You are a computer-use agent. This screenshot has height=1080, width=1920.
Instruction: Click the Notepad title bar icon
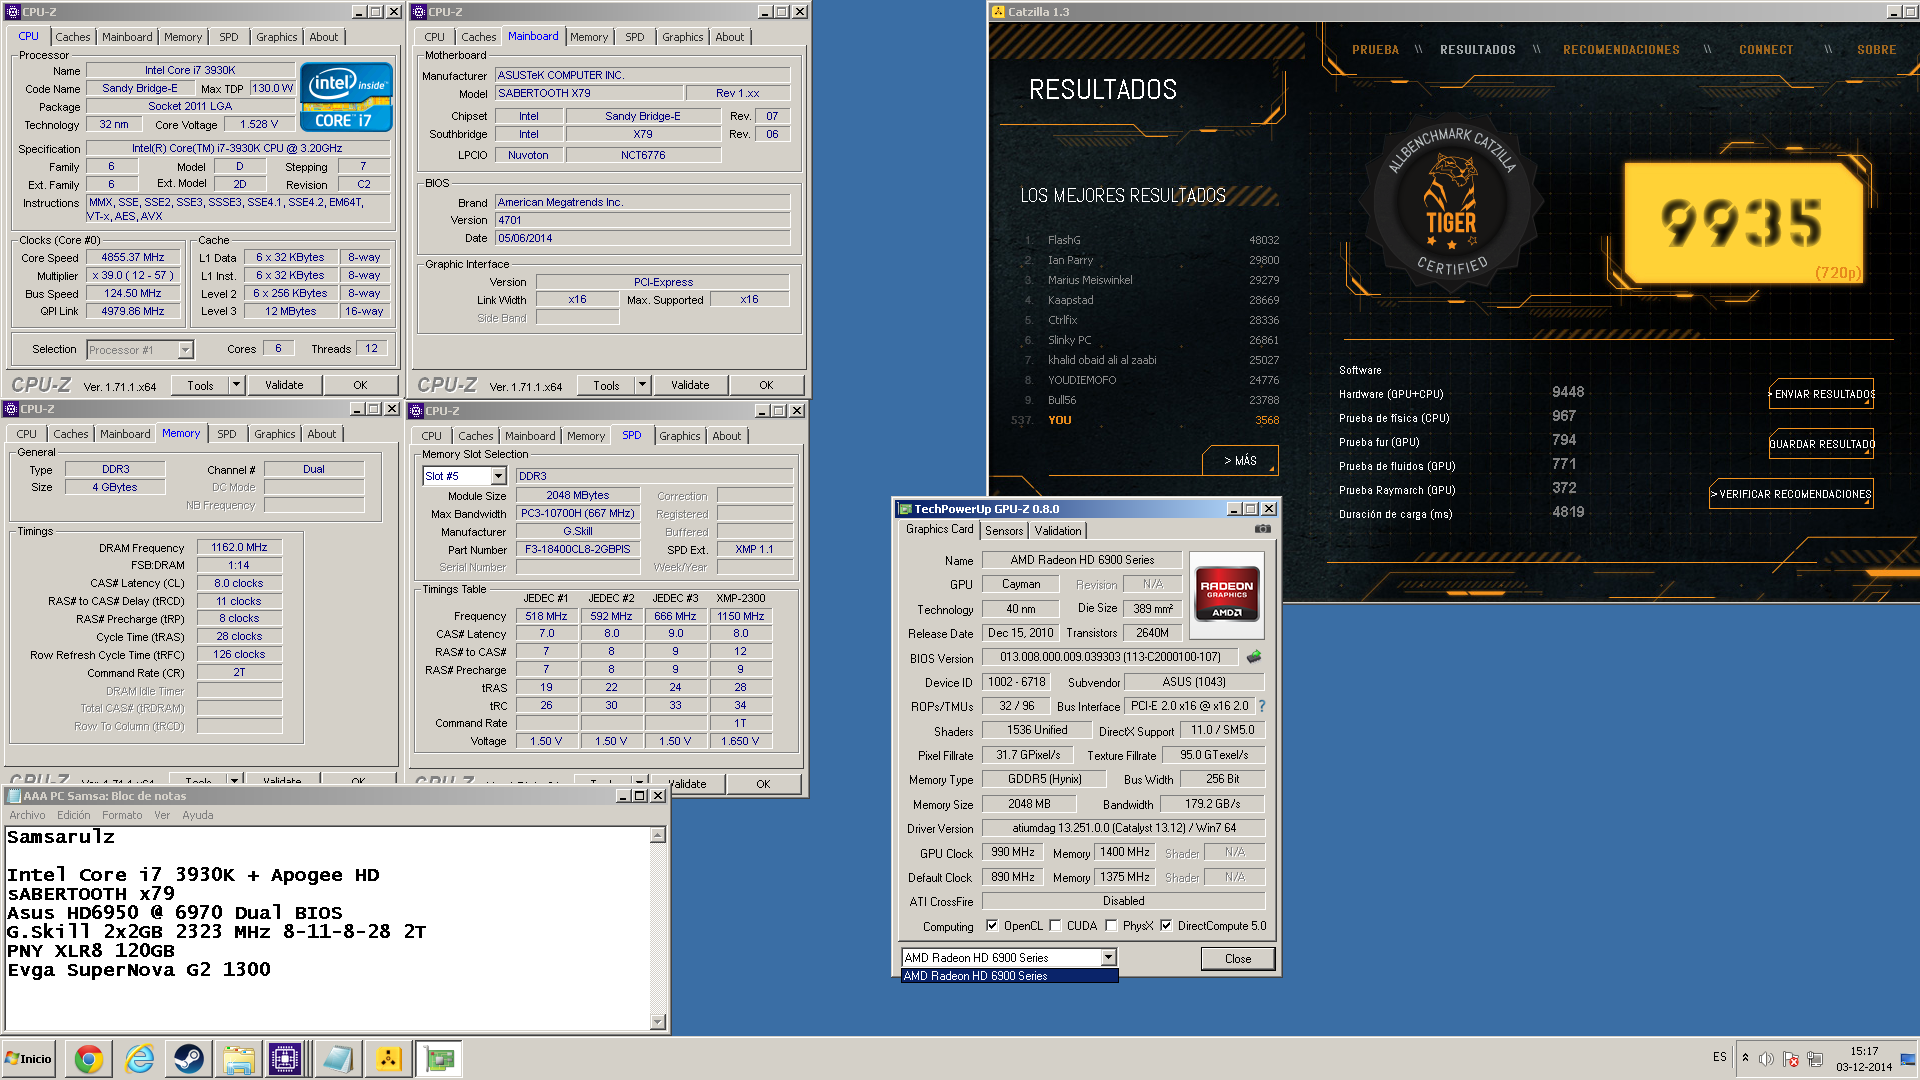14,796
